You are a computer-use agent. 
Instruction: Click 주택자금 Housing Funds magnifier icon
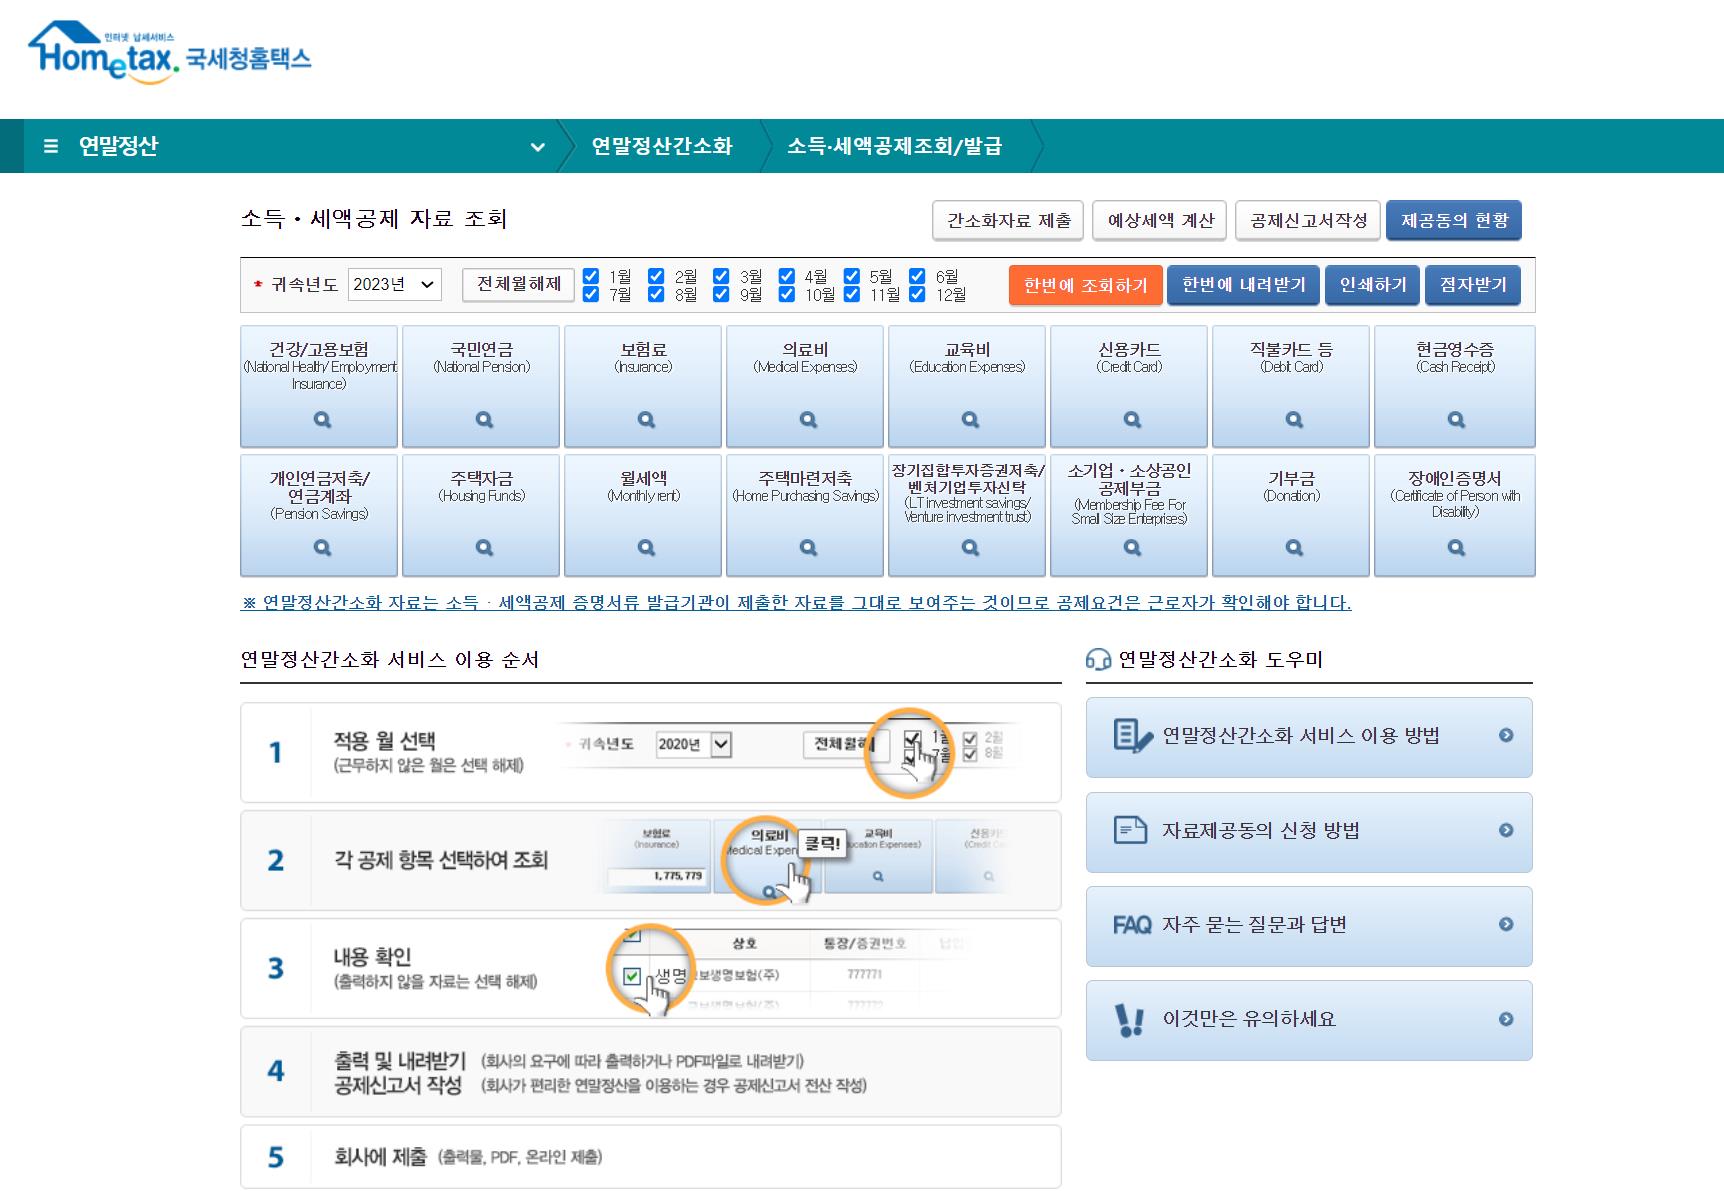[x=484, y=548]
